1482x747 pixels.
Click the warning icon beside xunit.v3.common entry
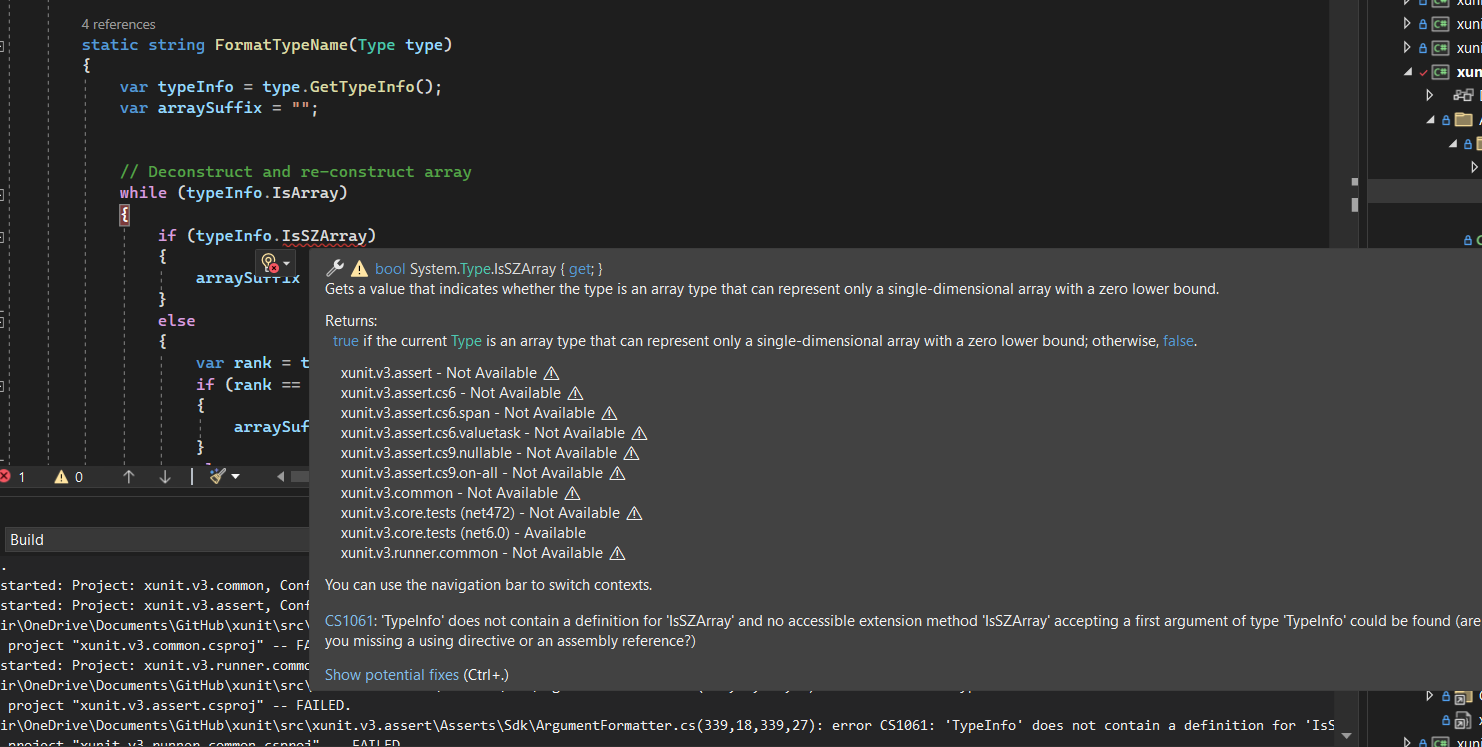pyautogui.click(x=571, y=493)
